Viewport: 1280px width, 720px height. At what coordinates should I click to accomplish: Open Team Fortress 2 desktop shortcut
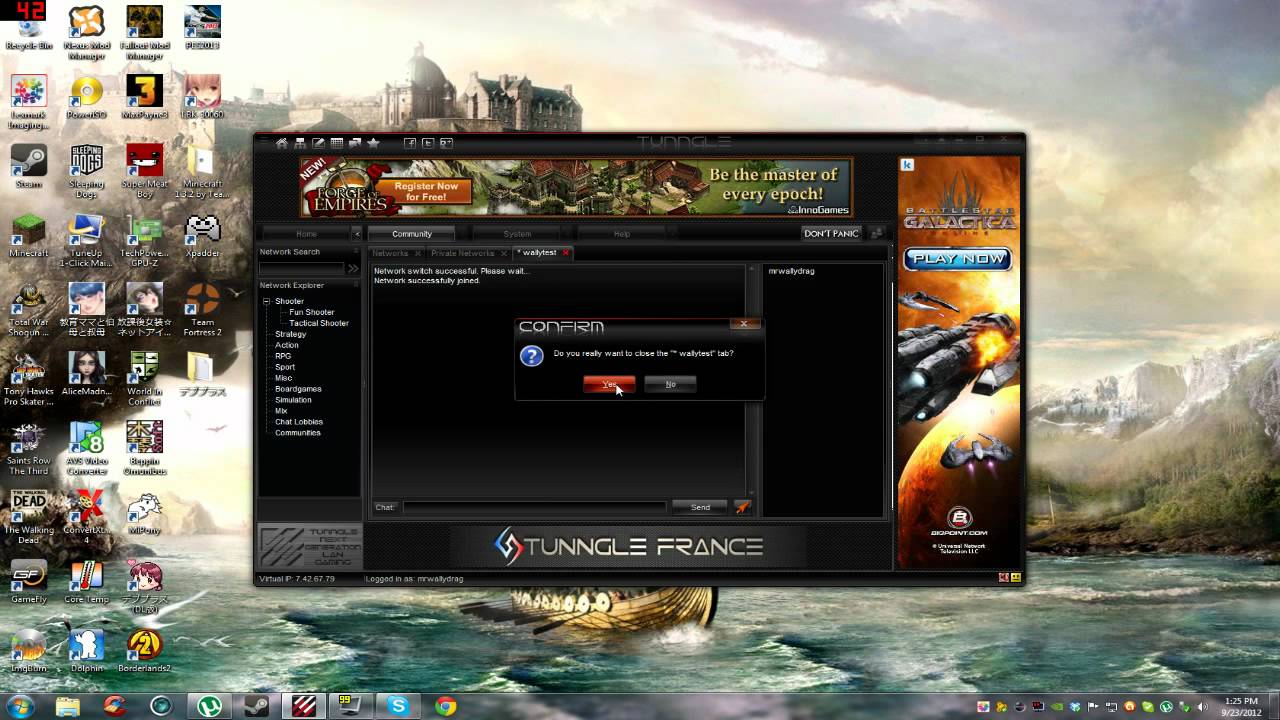click(x=203, y=310)
